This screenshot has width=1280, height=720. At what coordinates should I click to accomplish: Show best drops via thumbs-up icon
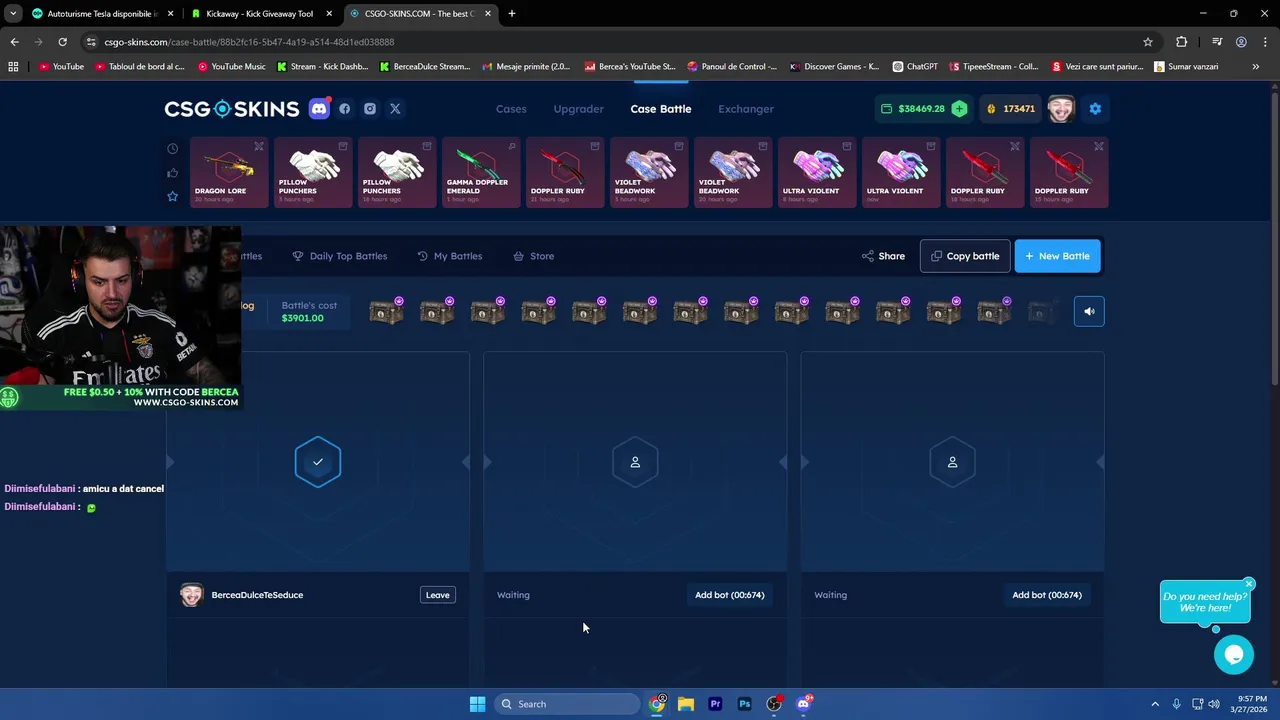(172, 173)
